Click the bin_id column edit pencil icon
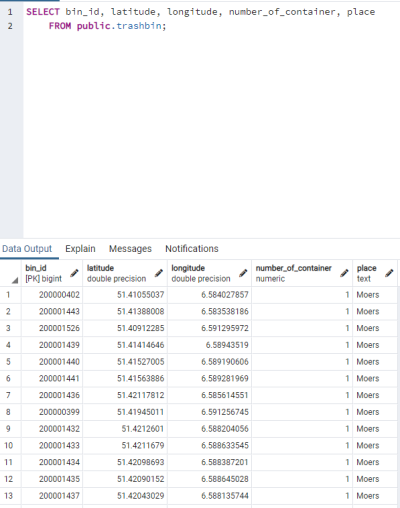Screen dimensions: 400x508 (x=74, y=273)
